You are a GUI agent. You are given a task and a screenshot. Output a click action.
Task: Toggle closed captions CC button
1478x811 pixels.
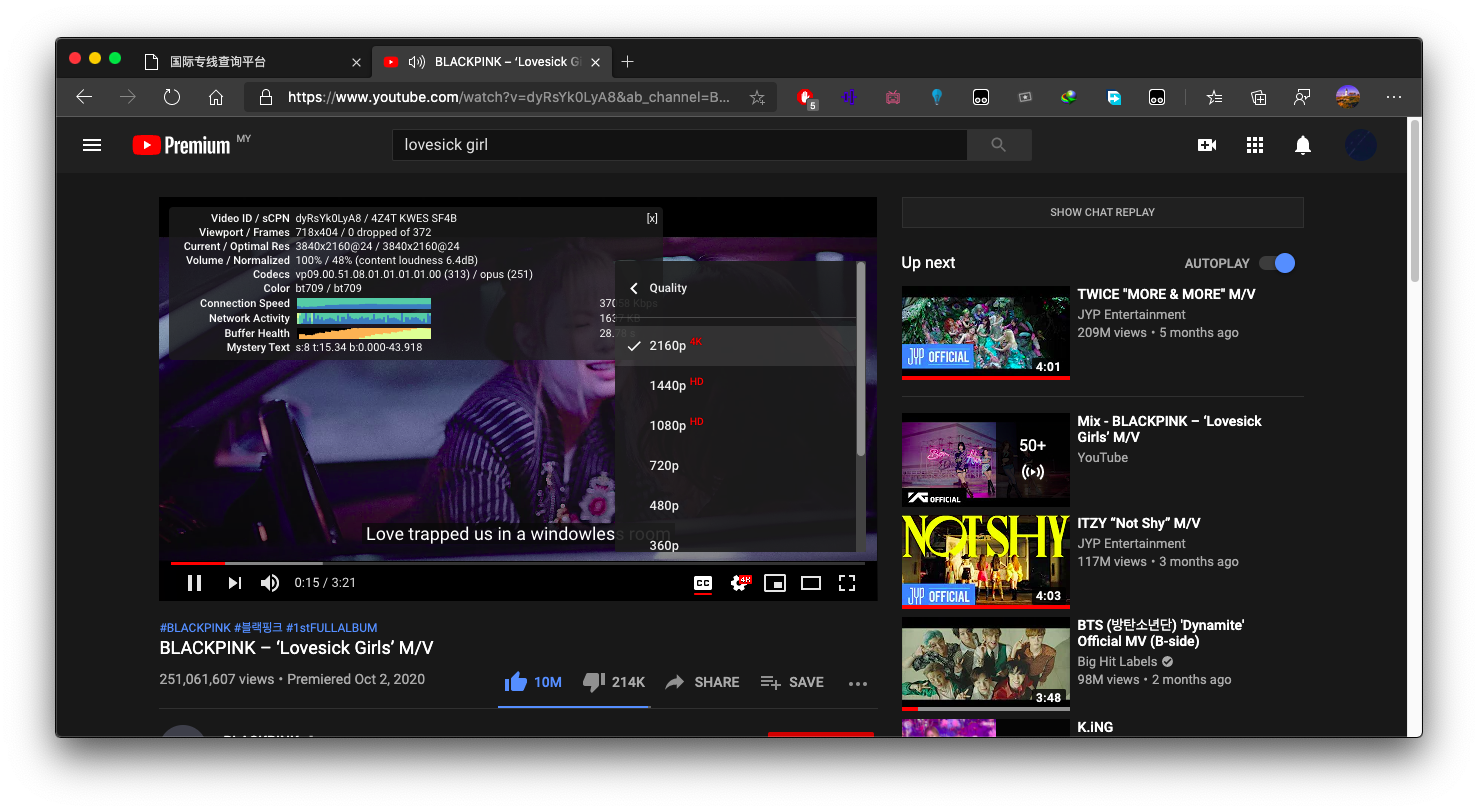703,583
